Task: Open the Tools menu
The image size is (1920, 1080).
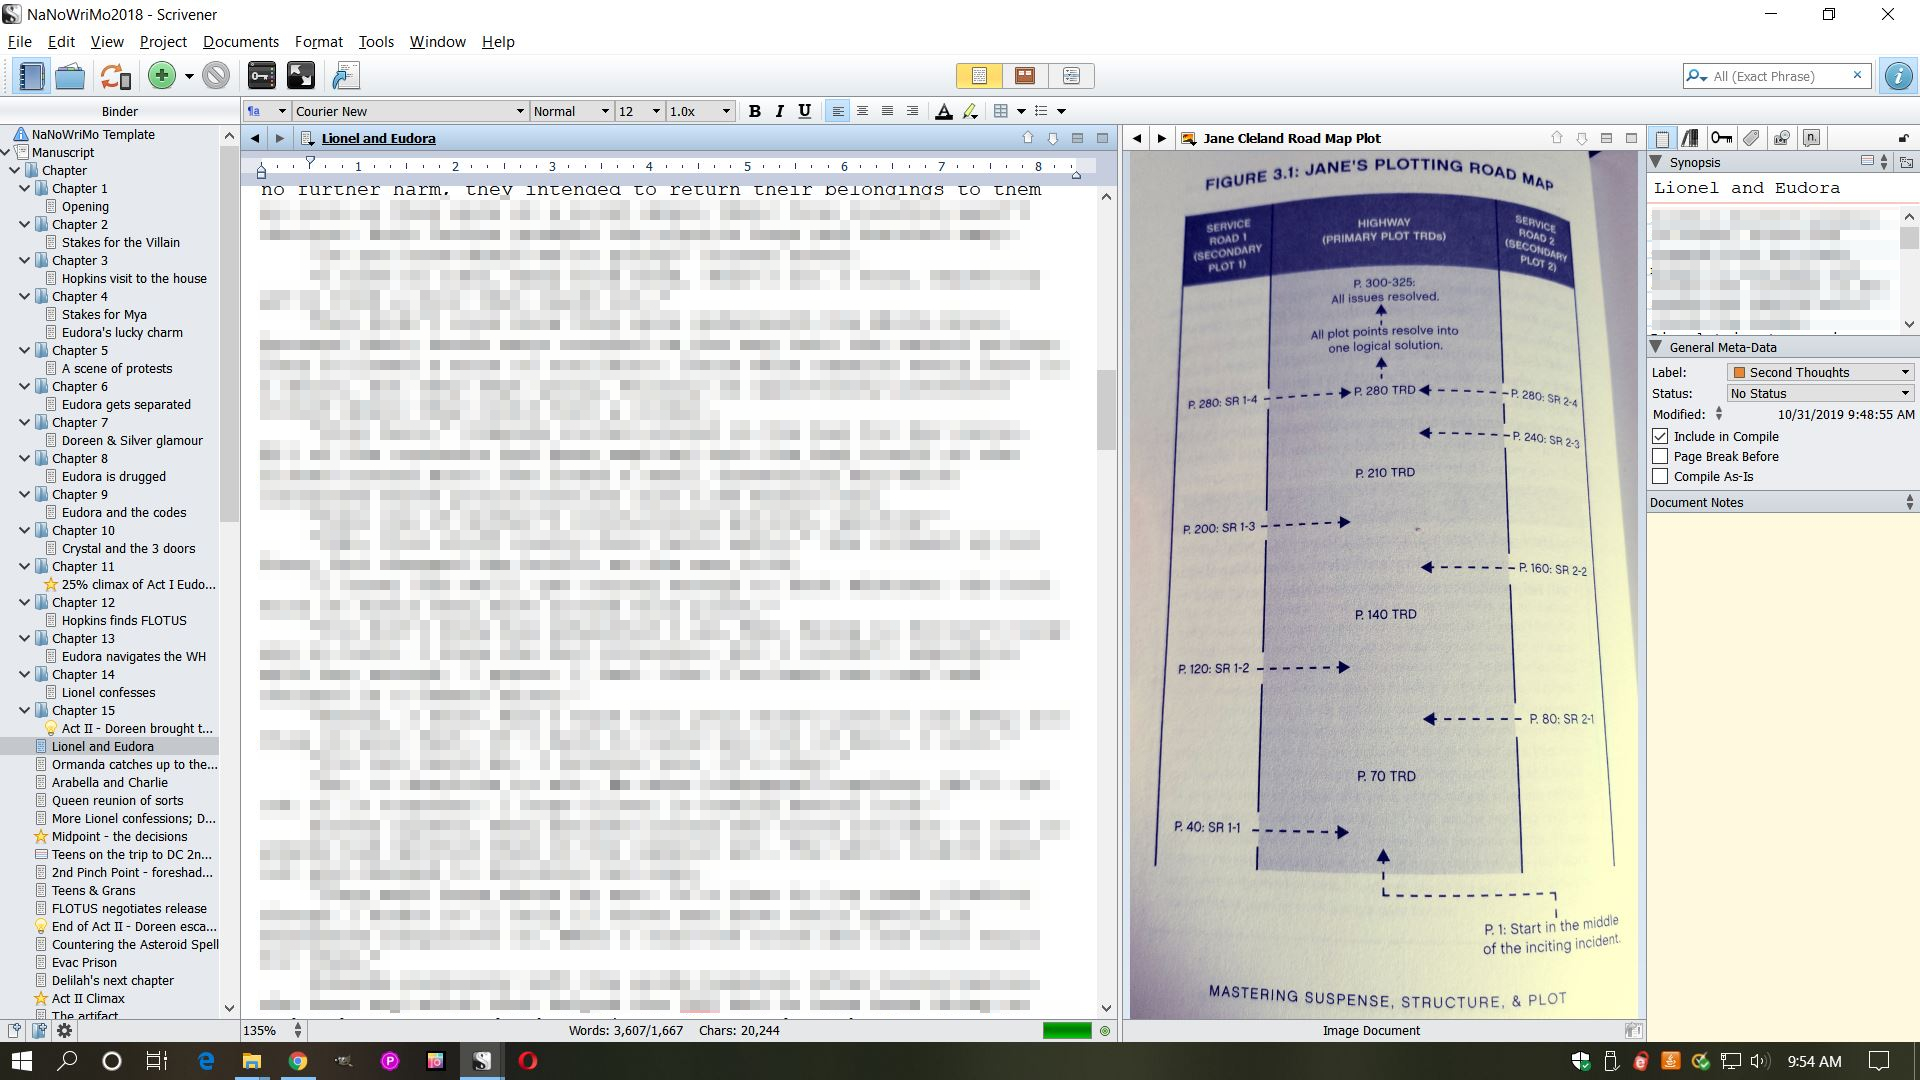Action: (376, 42)
